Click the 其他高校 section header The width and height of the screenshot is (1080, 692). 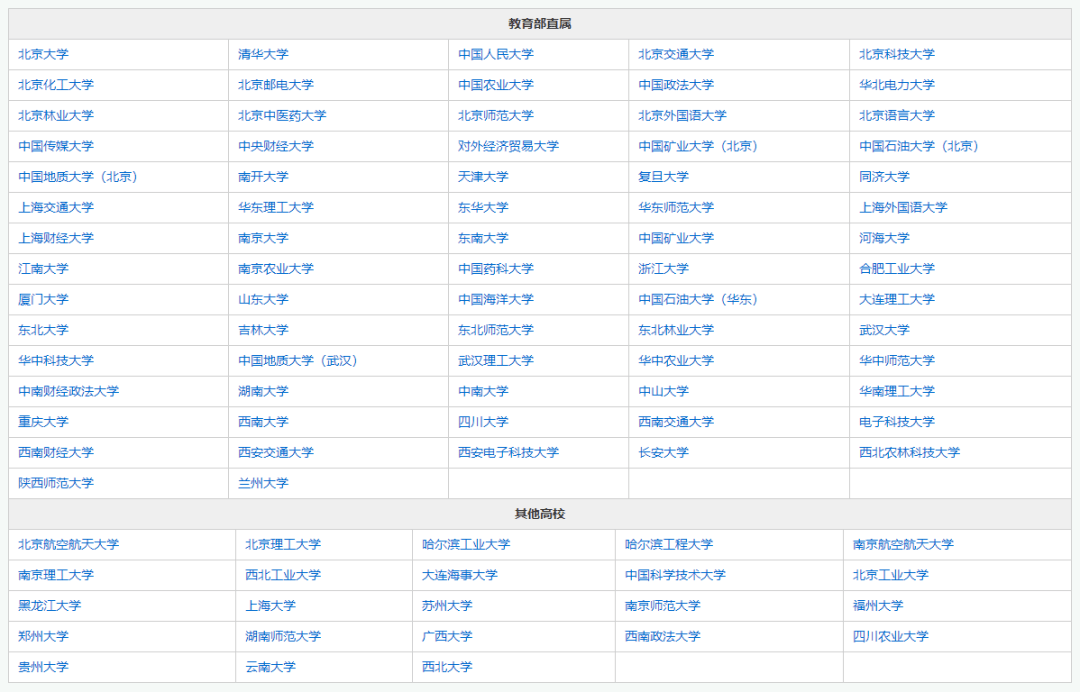click(540, 513)
